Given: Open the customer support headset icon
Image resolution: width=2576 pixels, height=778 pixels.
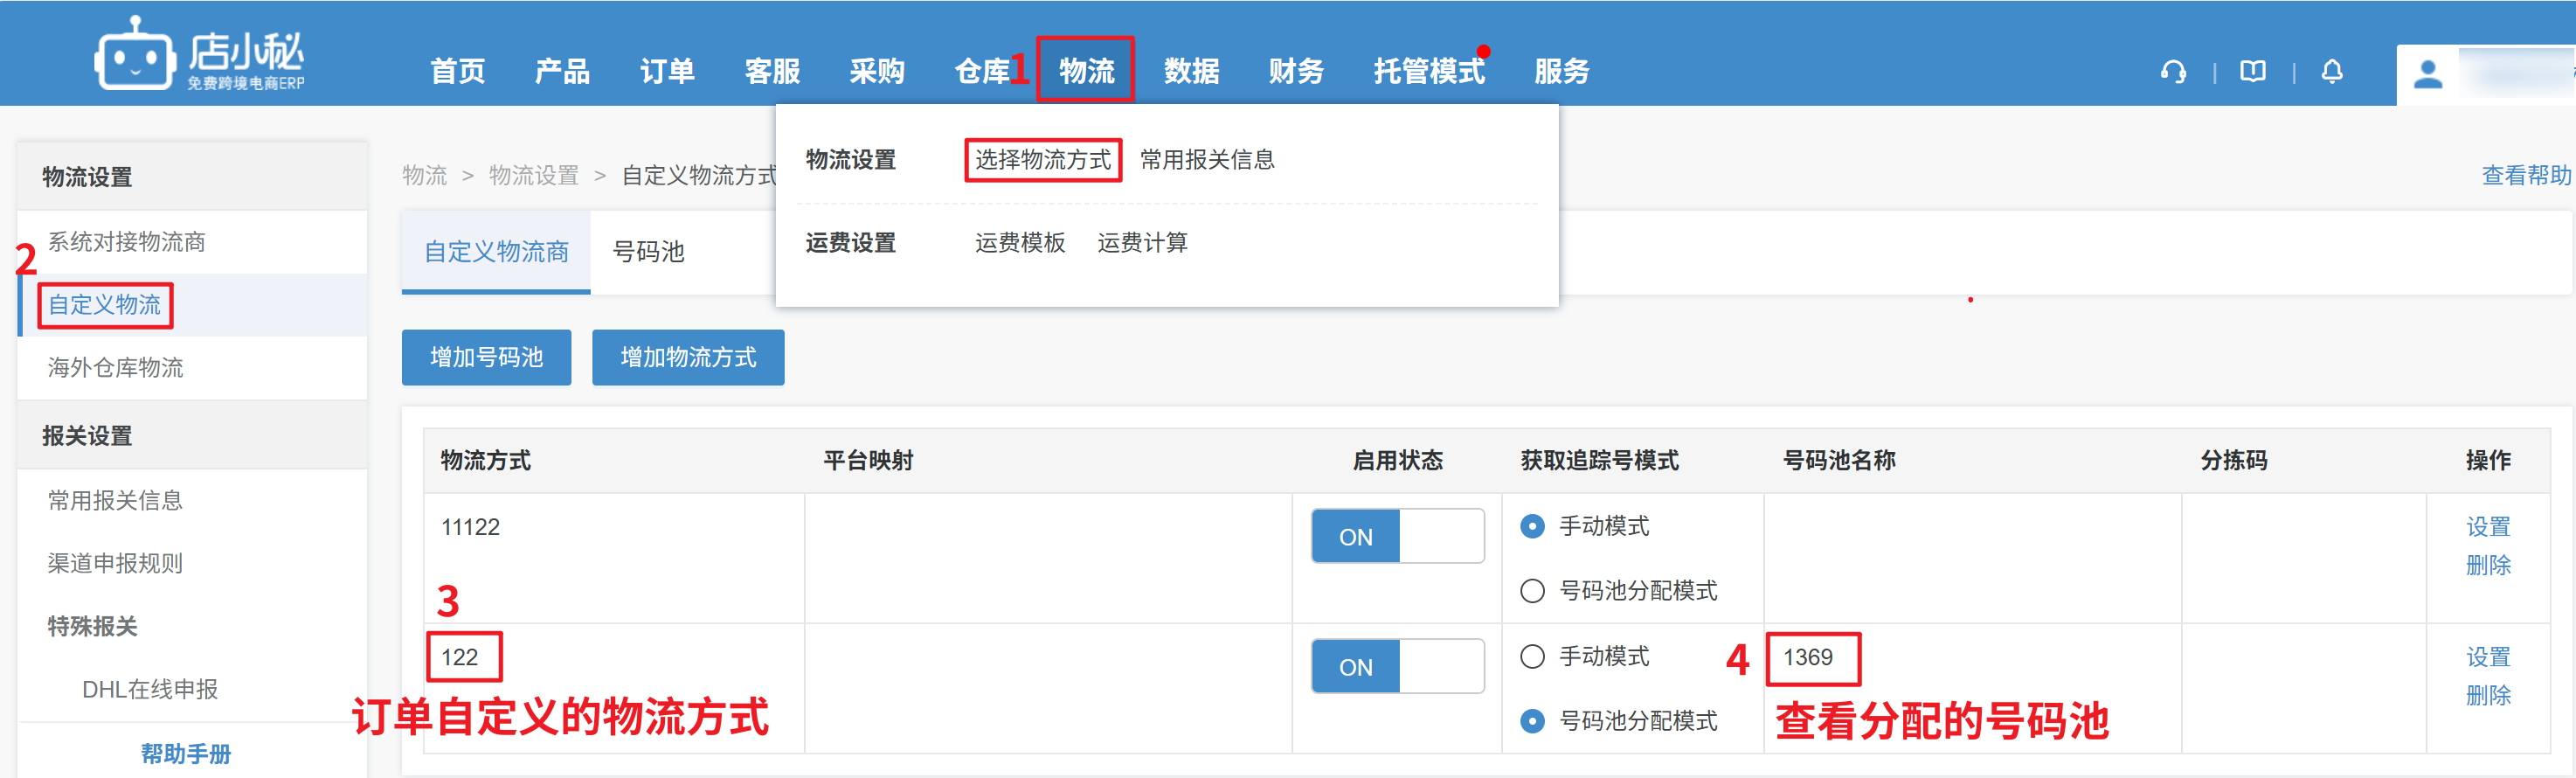Looking at the screenshot, I should (2172, 72).
